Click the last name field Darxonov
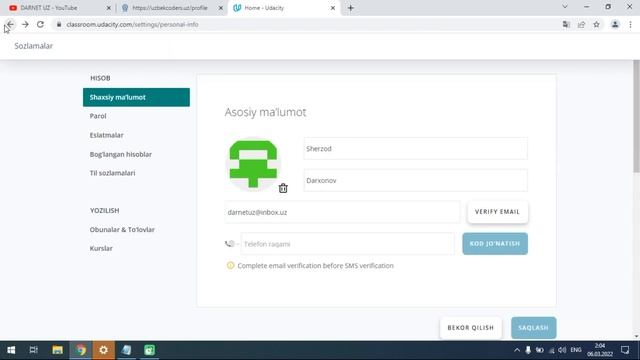 tap(416, 180)
